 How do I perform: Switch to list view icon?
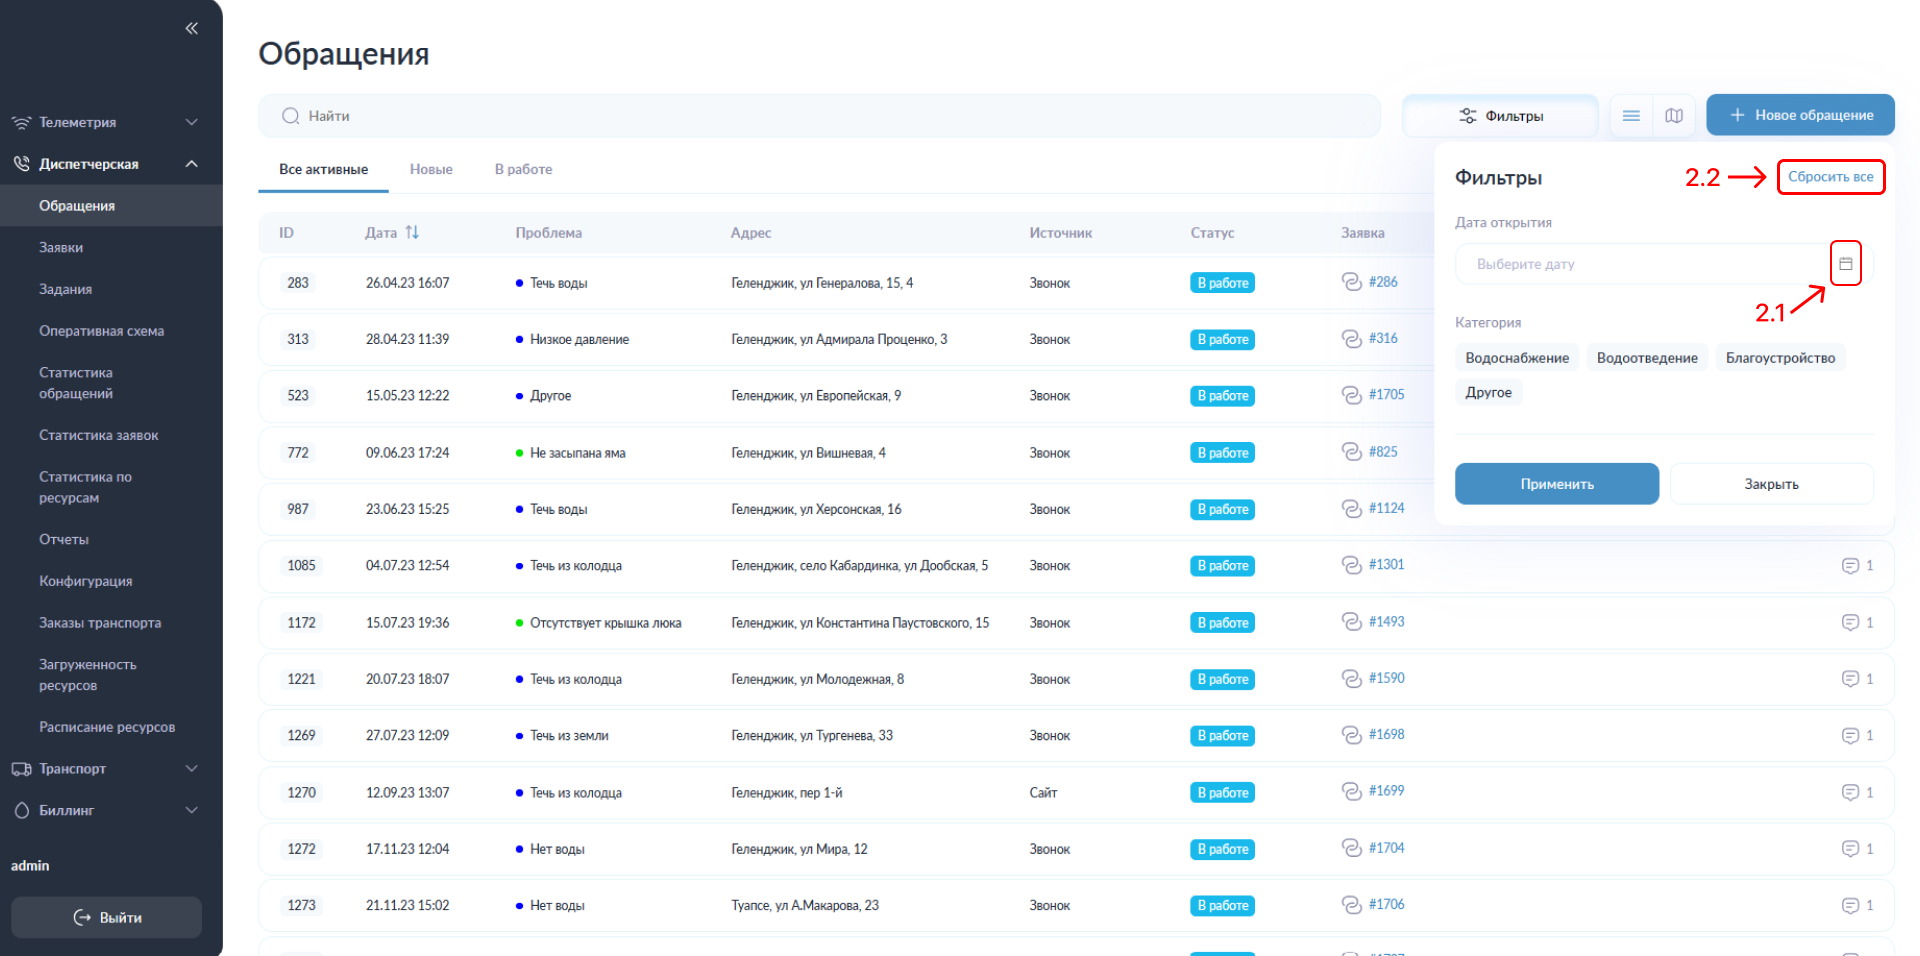coord(1631,116)
